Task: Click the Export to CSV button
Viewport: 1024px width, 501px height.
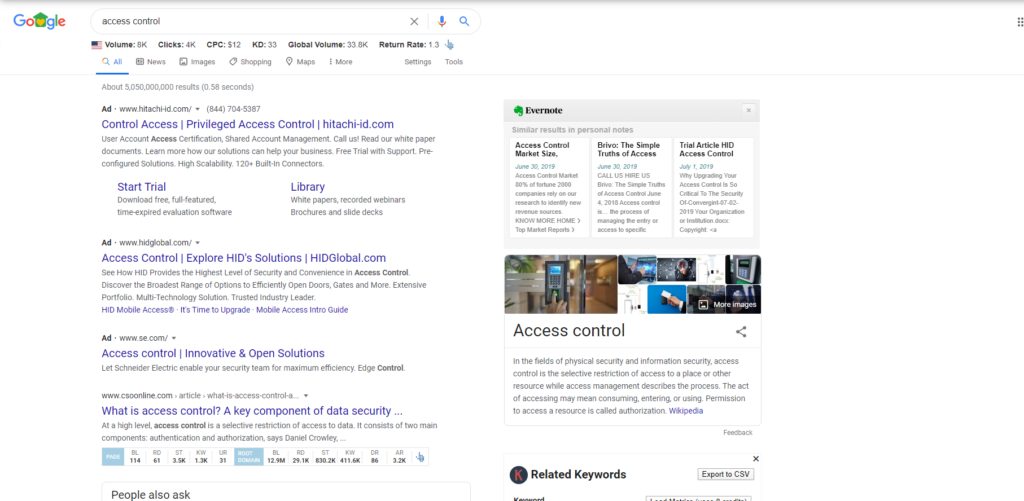Action: pos(726,474)
